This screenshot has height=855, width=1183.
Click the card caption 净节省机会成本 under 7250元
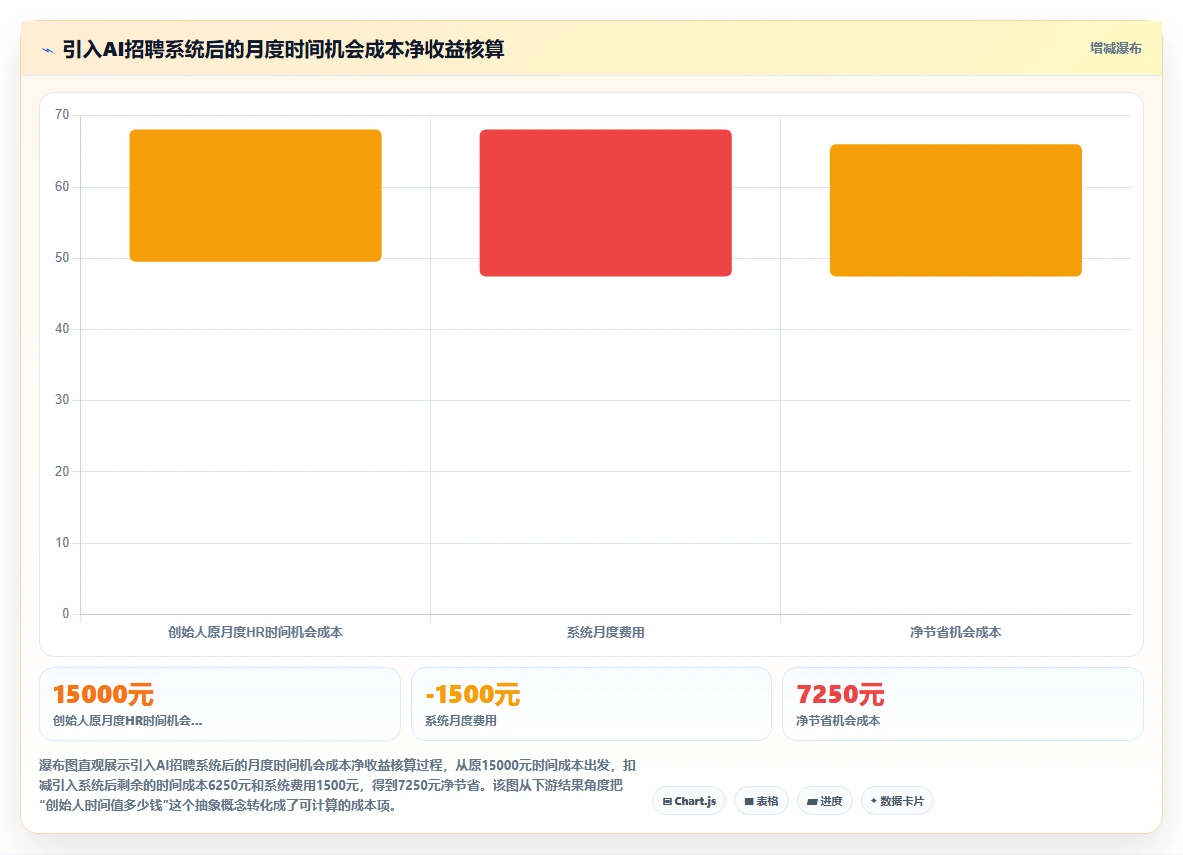(838, 721)
